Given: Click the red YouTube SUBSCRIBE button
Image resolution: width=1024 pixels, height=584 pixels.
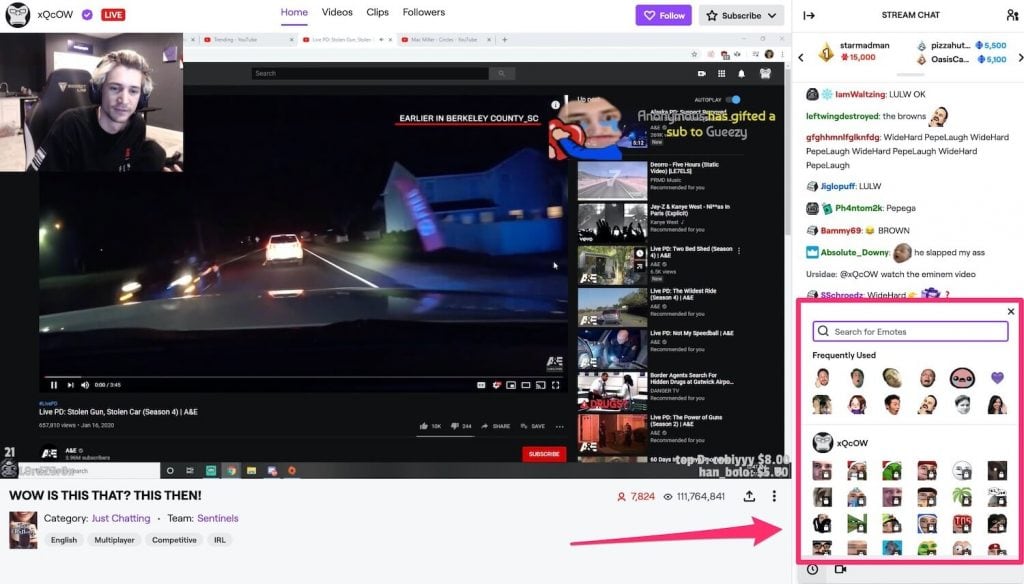Looking at the screenshot, I should (x=544, y=454).
